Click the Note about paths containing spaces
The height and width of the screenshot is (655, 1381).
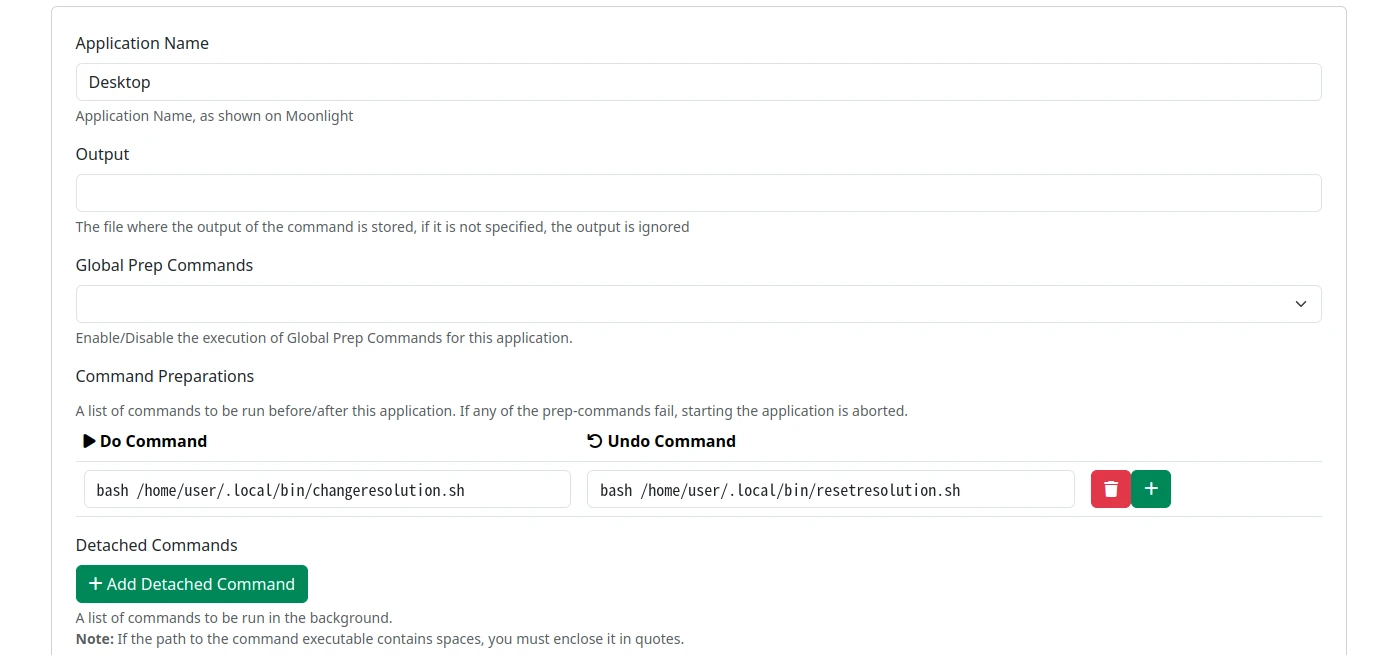pyautogui.click(x=380, y=639)
